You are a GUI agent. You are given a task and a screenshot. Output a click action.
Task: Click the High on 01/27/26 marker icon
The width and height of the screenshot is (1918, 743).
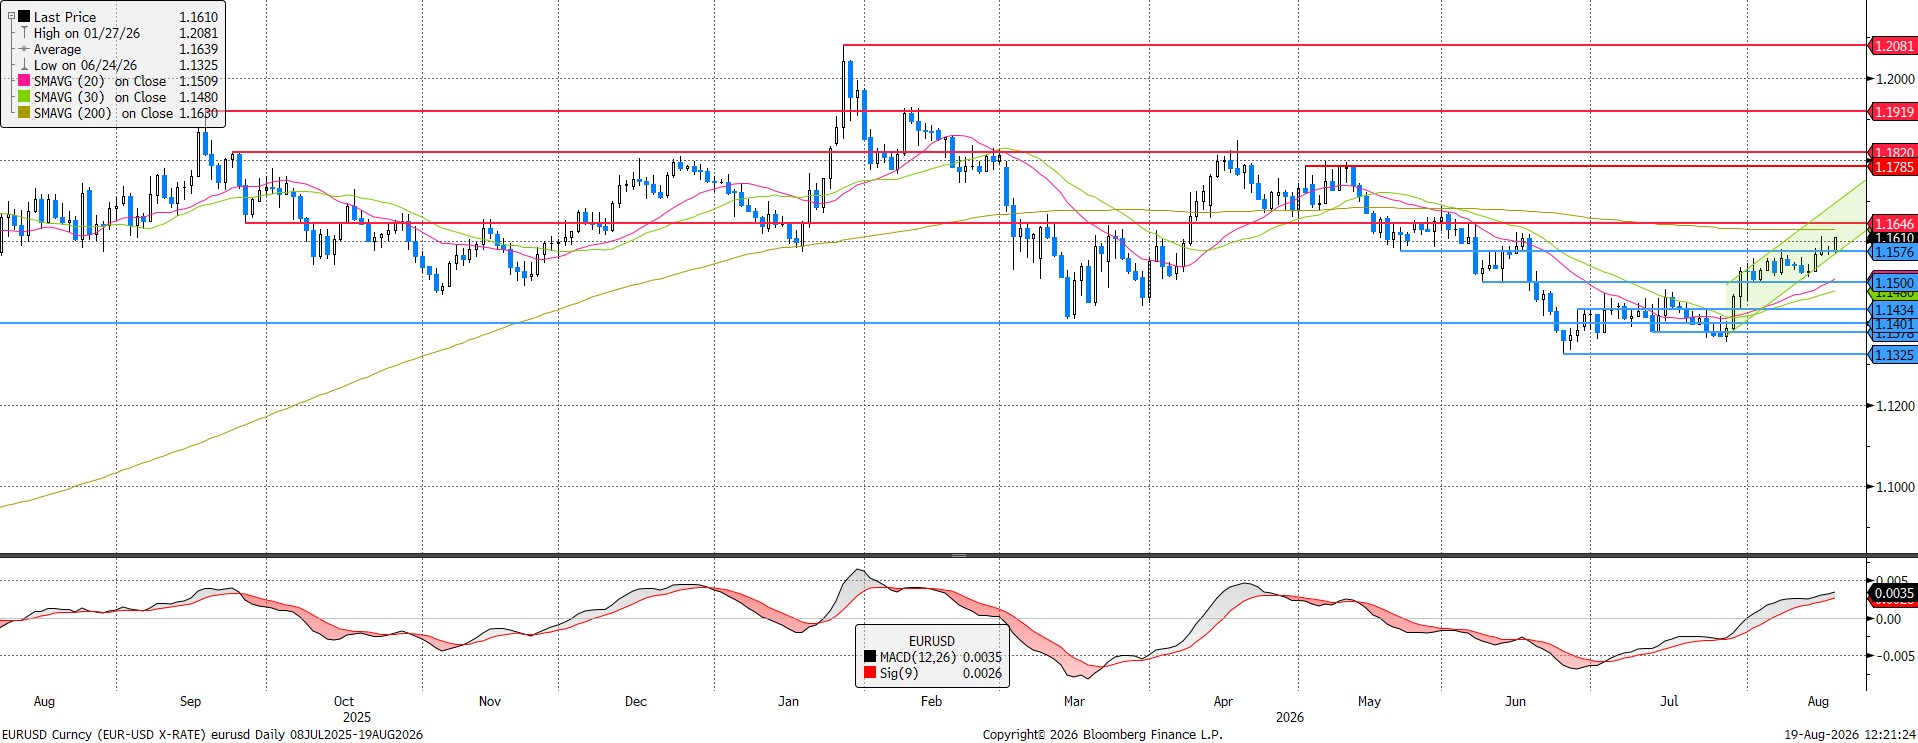(x=24, y=33)
